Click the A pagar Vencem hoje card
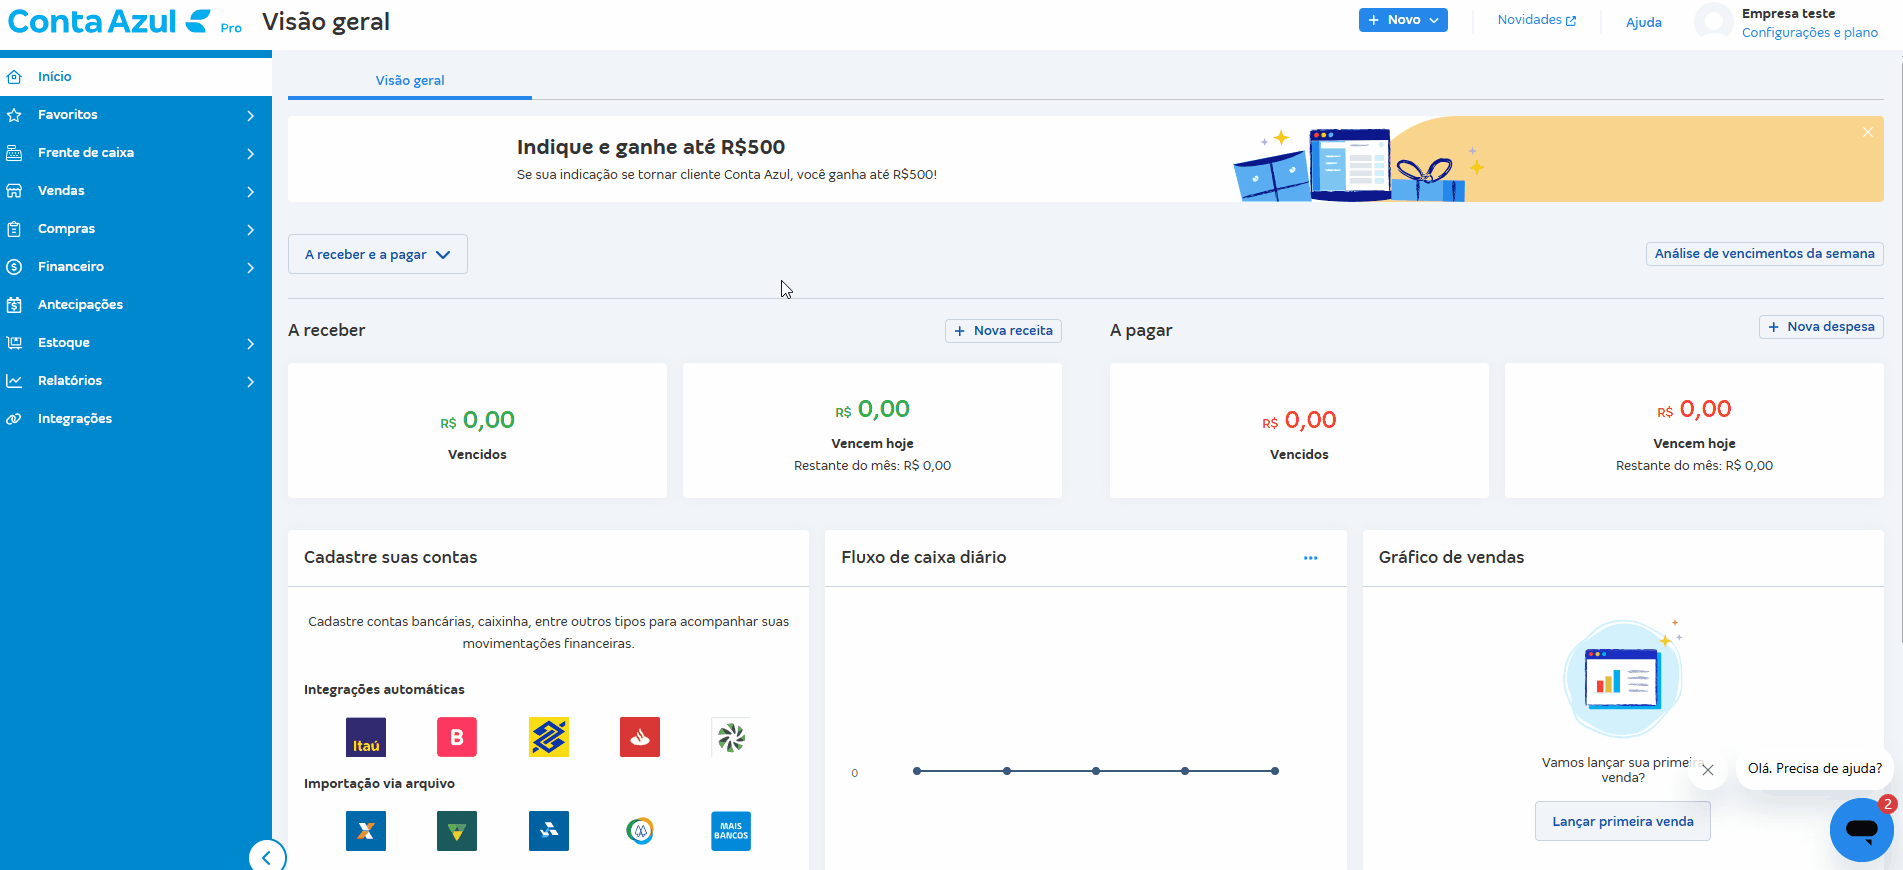This screenshot has height=870, width=1903. click(1694, 430)
